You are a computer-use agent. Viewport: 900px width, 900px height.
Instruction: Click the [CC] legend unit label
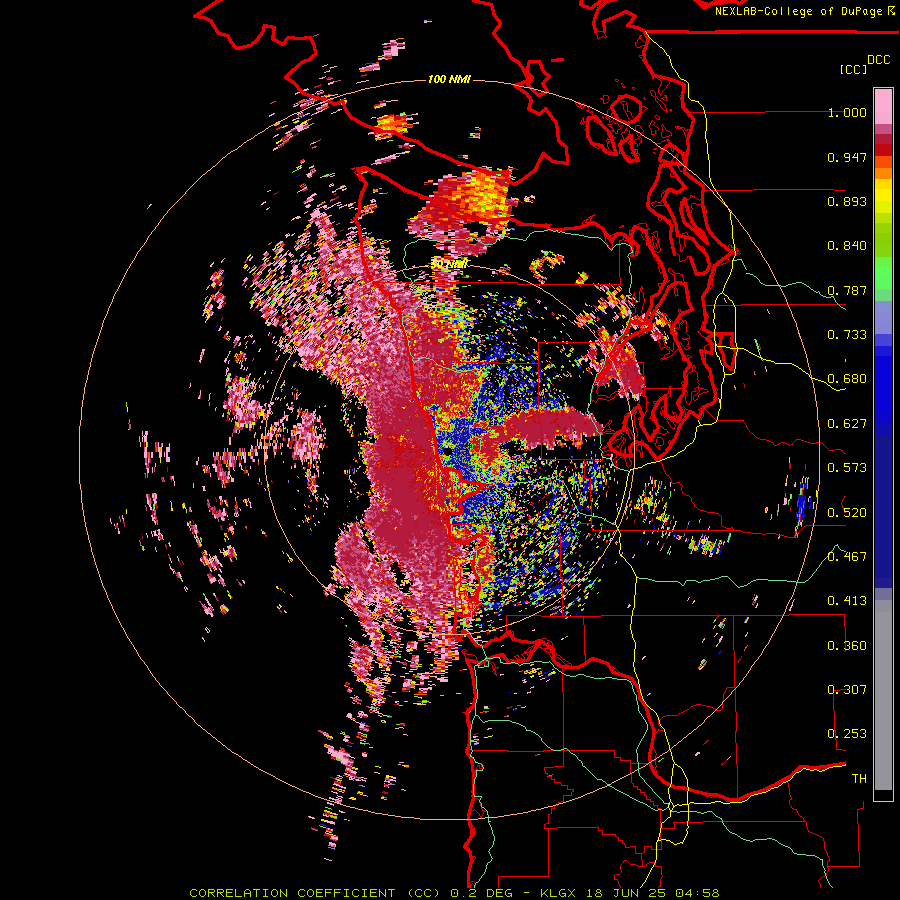pos(852,69)
